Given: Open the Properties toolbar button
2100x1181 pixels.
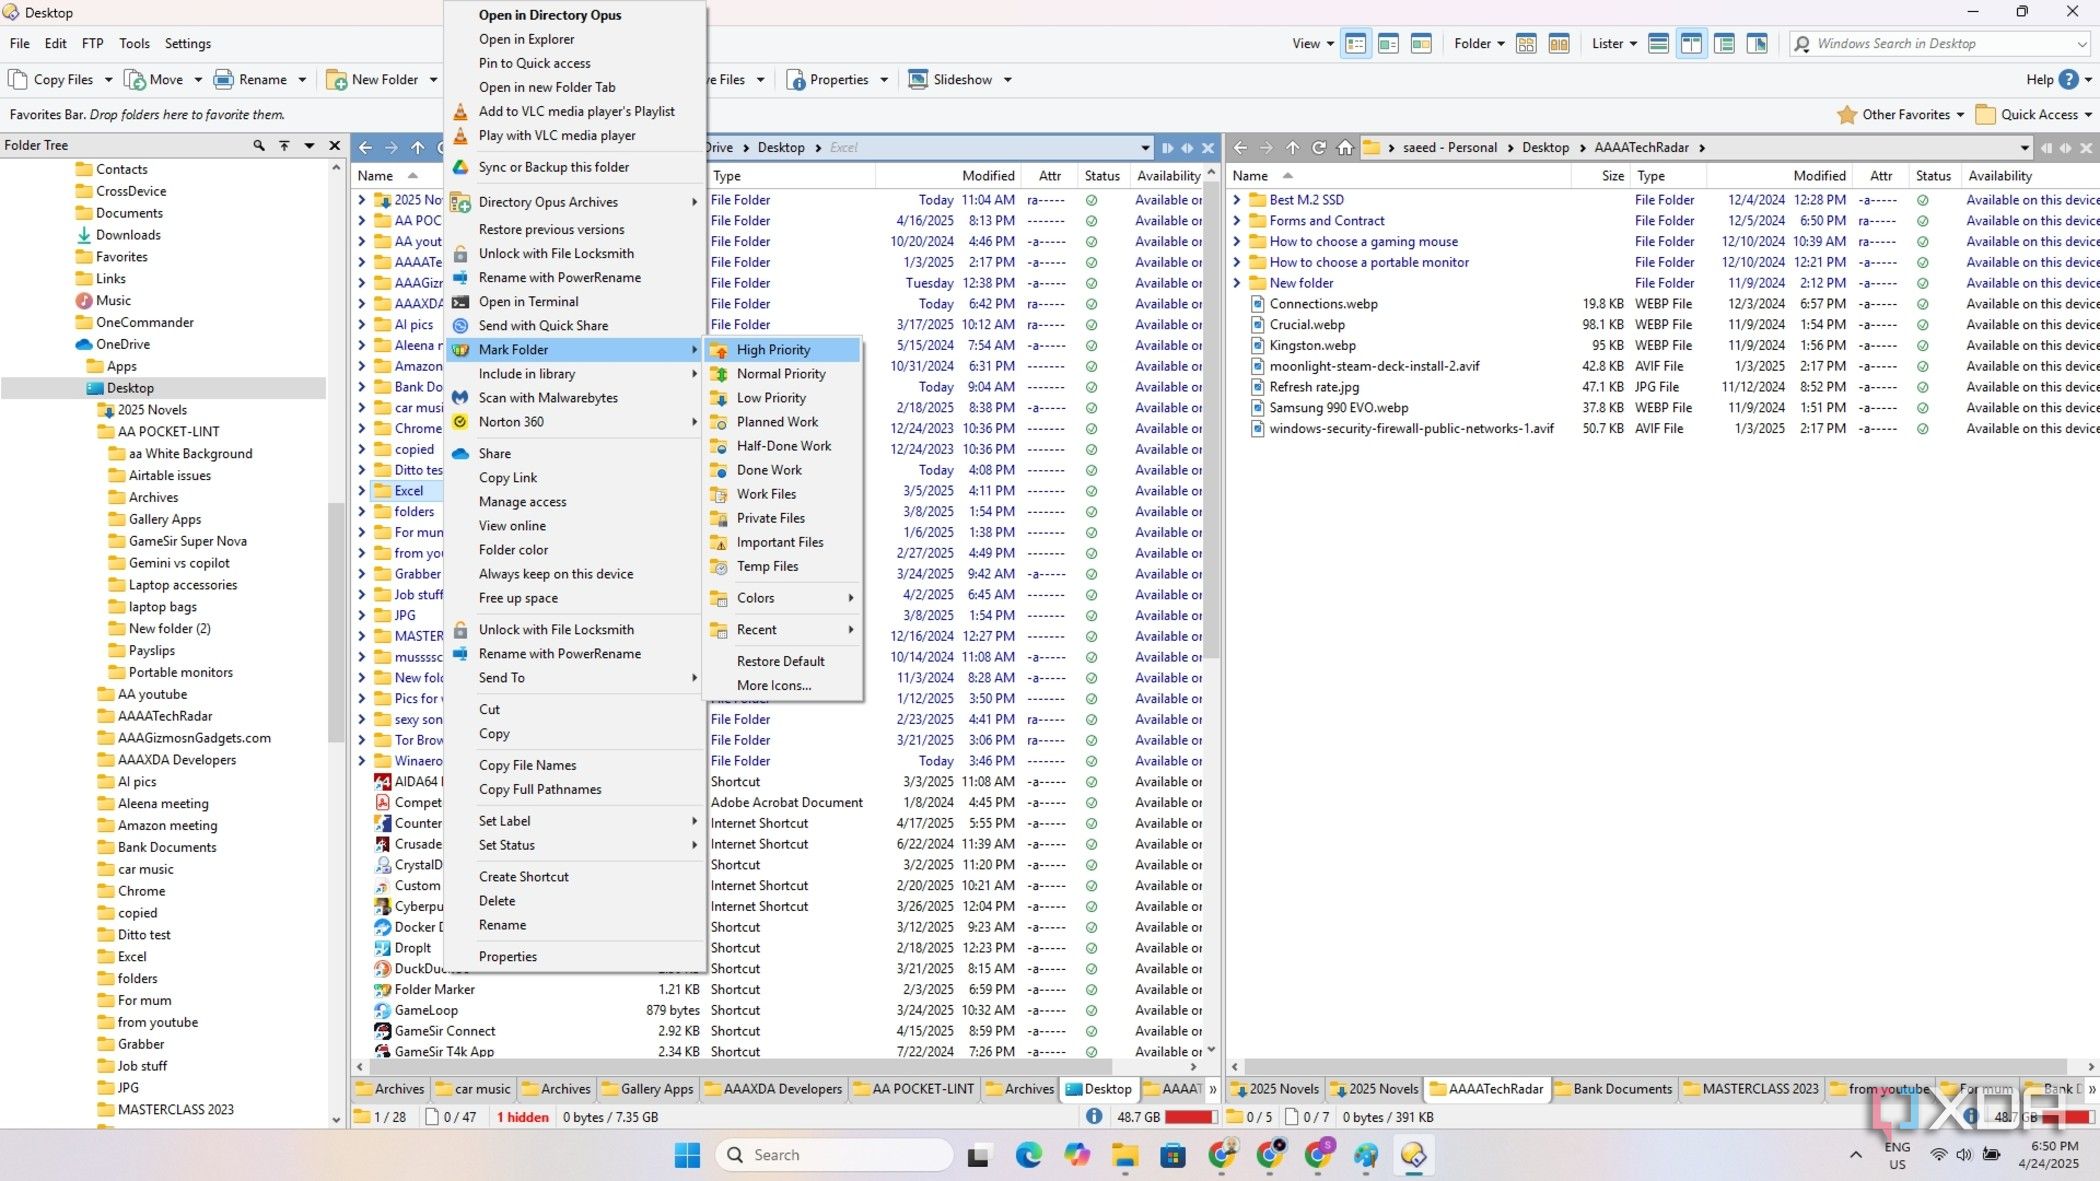Looking at the screenshot, I should (x=828, y=79).
